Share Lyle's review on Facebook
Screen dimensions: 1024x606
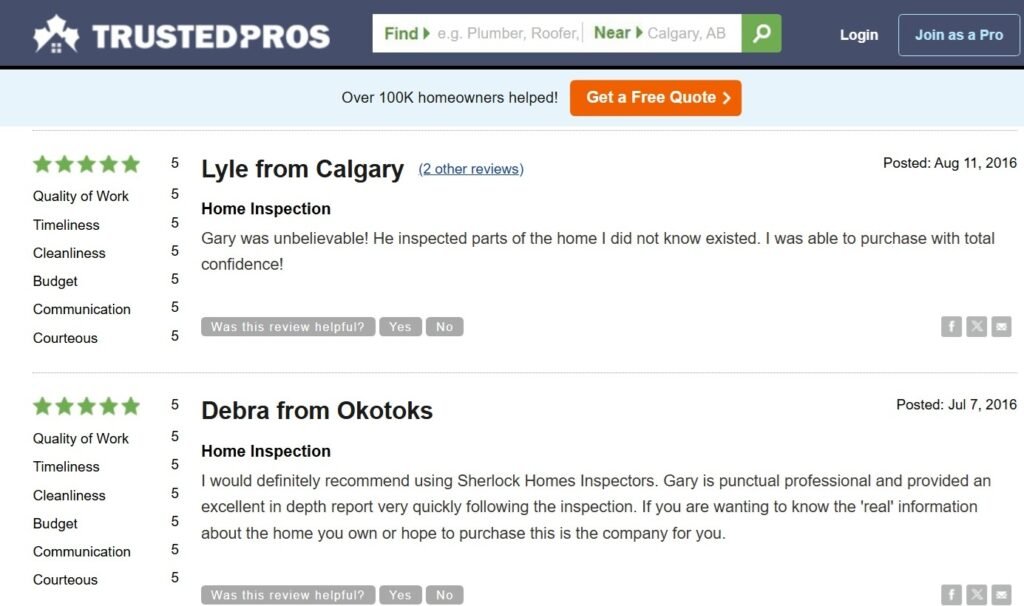point(951,326)
